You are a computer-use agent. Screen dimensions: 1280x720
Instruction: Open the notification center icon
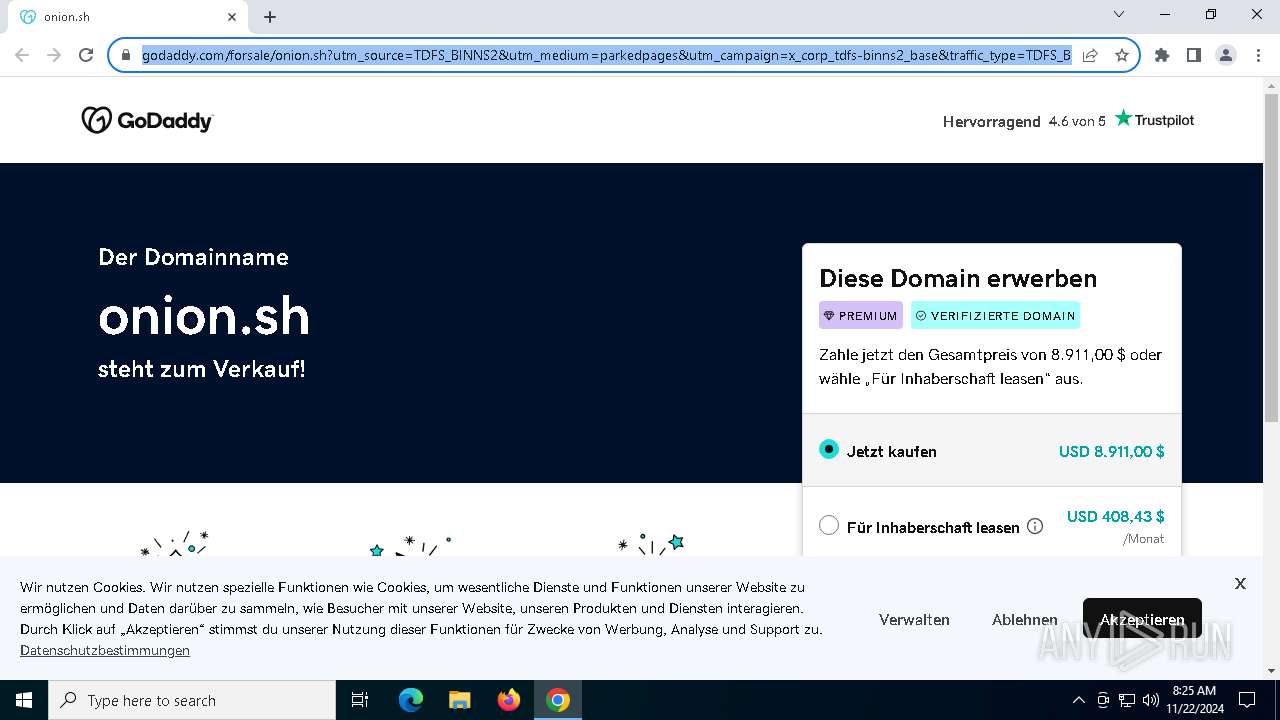(1247, 700)
